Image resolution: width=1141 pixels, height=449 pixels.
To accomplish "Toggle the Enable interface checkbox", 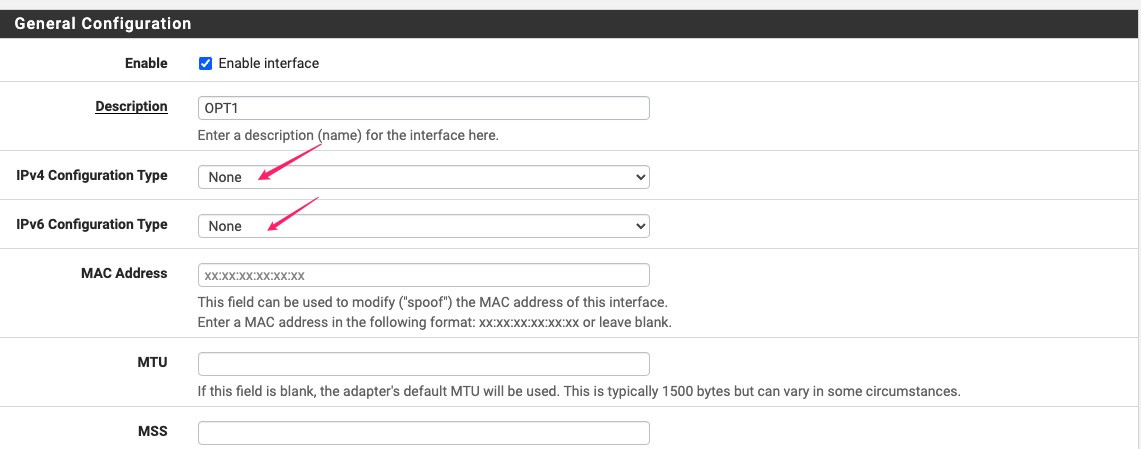I will coord(205,63).
